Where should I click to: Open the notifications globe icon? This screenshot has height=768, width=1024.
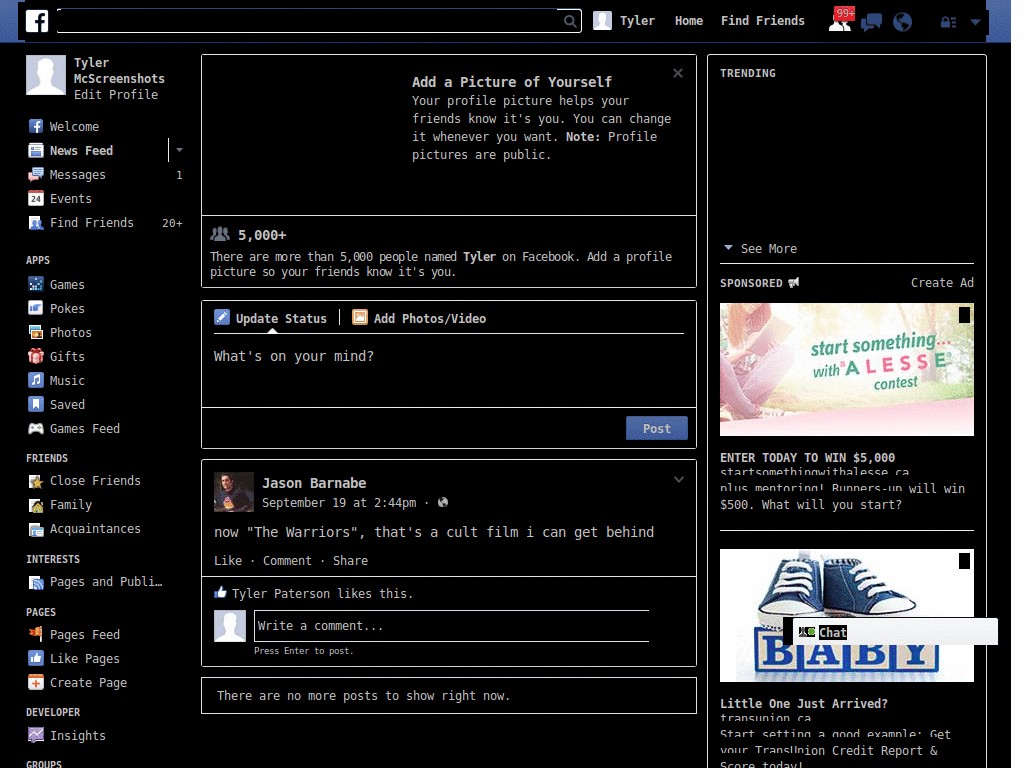(x=902, y=22)
